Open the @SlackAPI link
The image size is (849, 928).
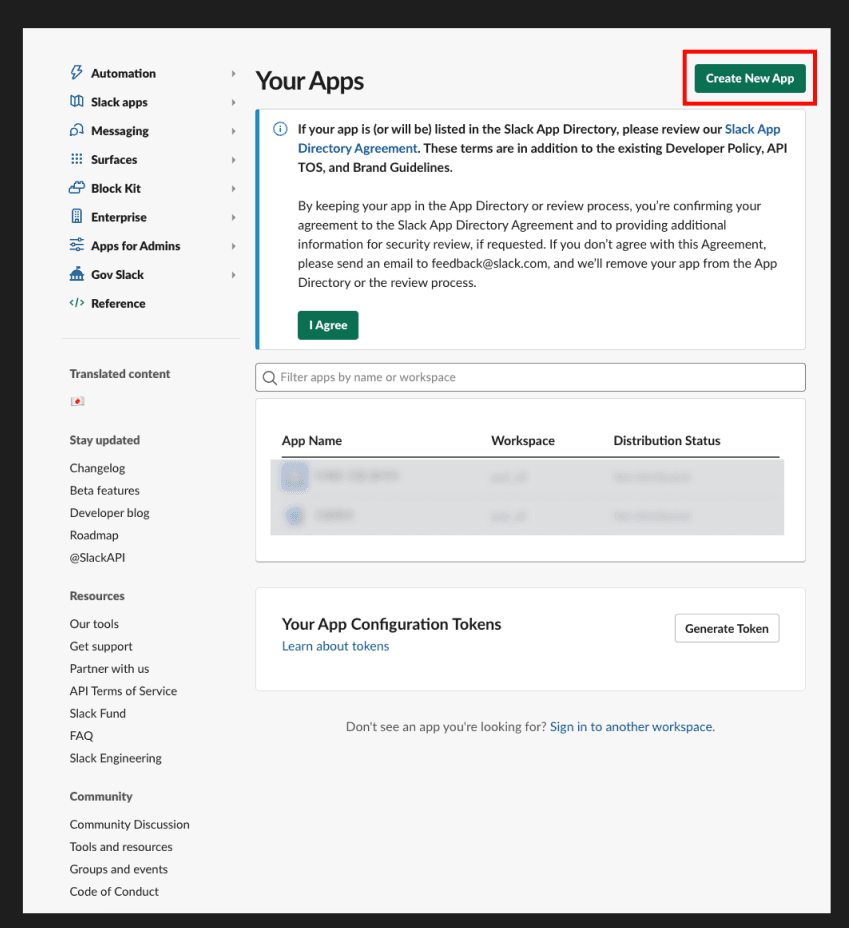pos(98,558)
